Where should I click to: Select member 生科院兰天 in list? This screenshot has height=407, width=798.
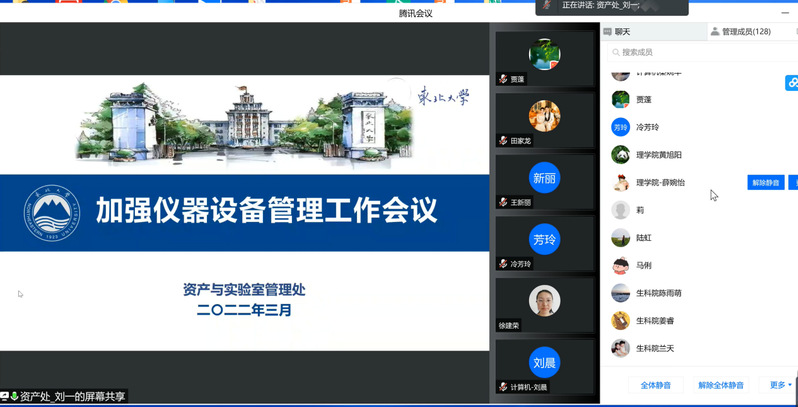[655, 348]
